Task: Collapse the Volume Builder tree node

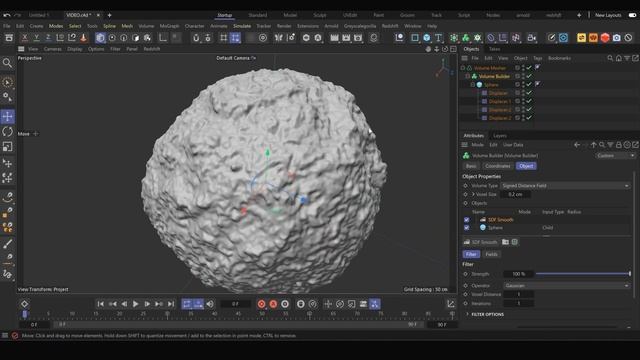Action: (x=468, y=76)
